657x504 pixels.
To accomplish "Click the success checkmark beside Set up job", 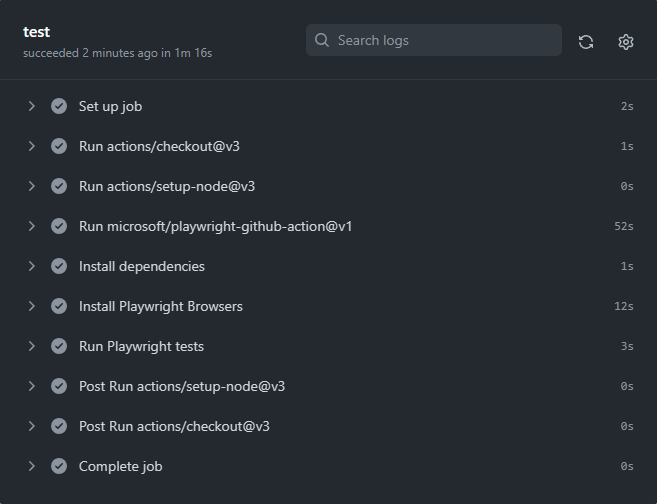I will tap(59, 106).
